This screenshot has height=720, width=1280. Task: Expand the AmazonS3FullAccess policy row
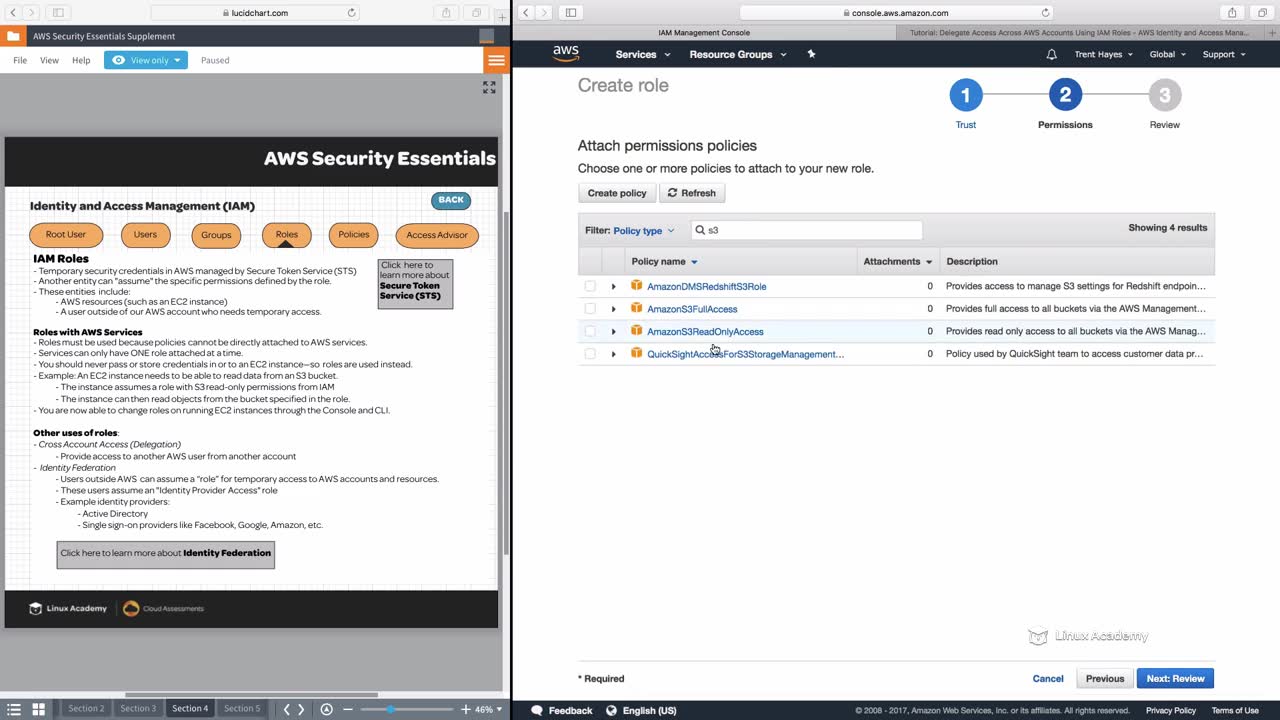[614, 309]
